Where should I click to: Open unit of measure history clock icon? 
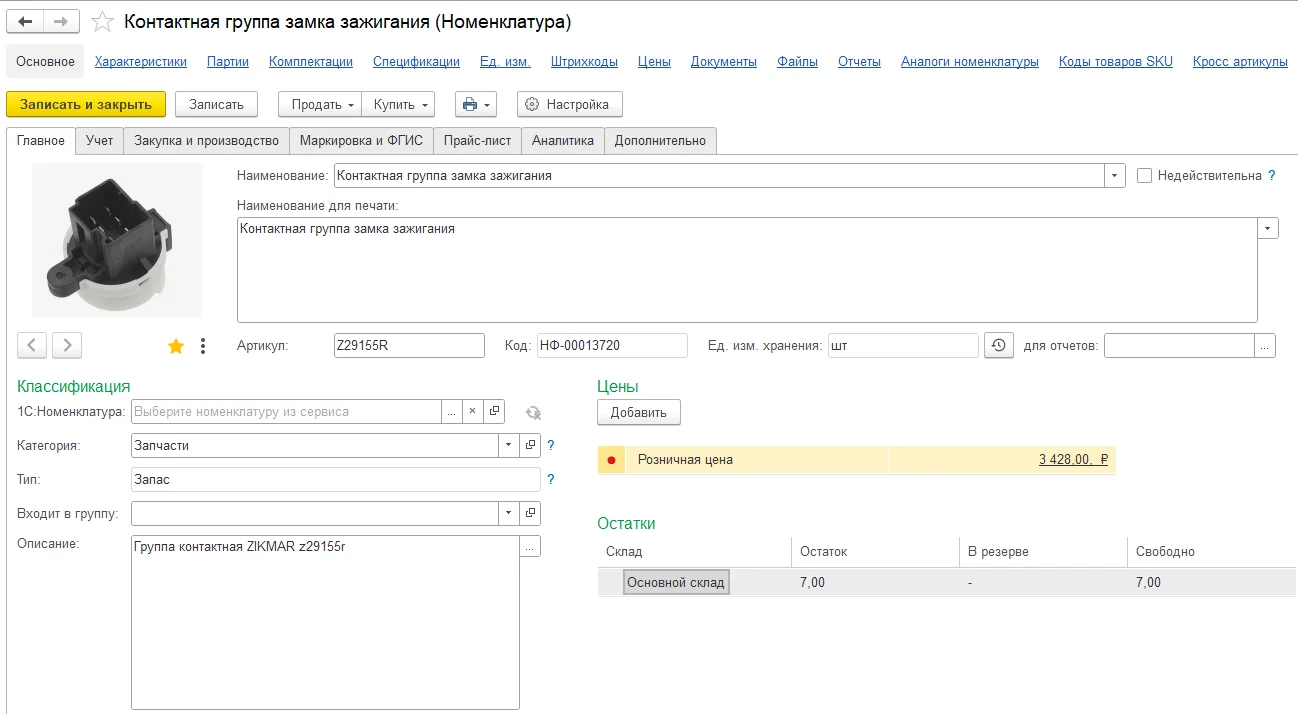coord(998,345)
